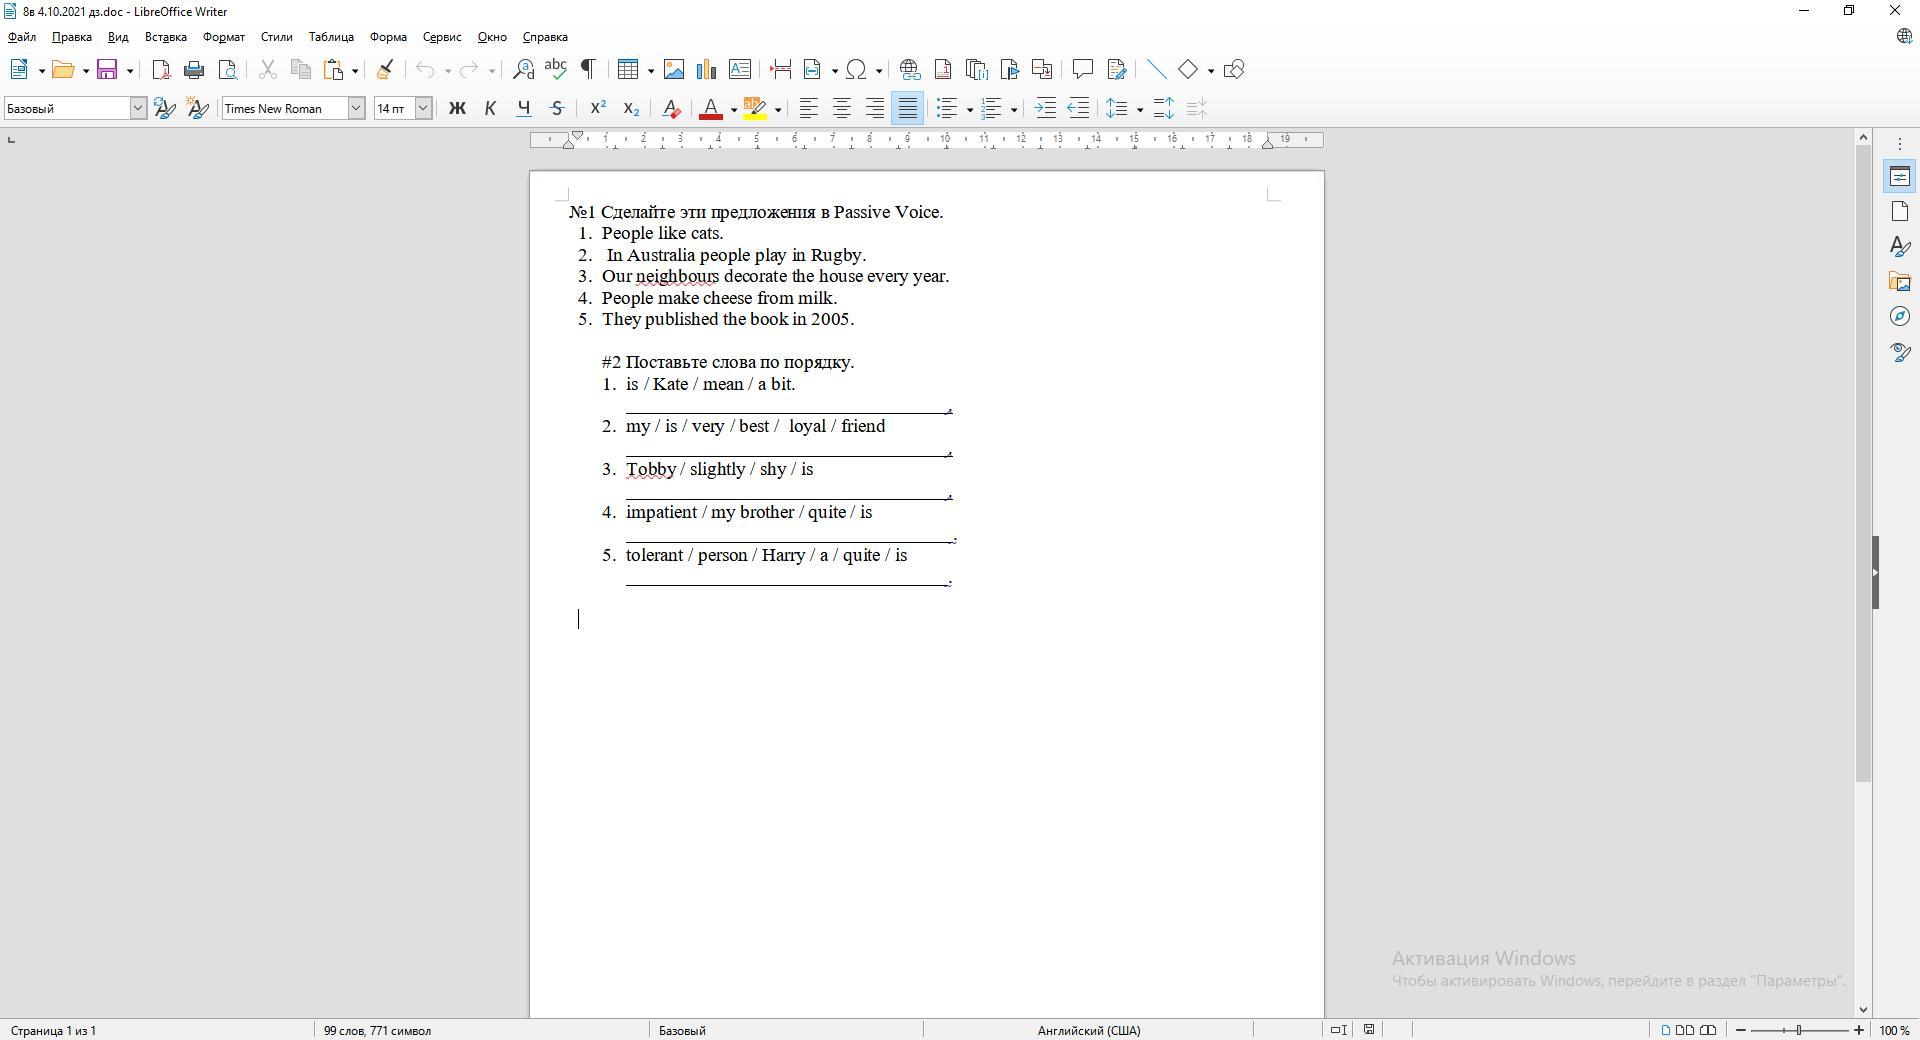Toggle formatting marks display
This screenshot has height=1040, width=1920.
point(589,69)
